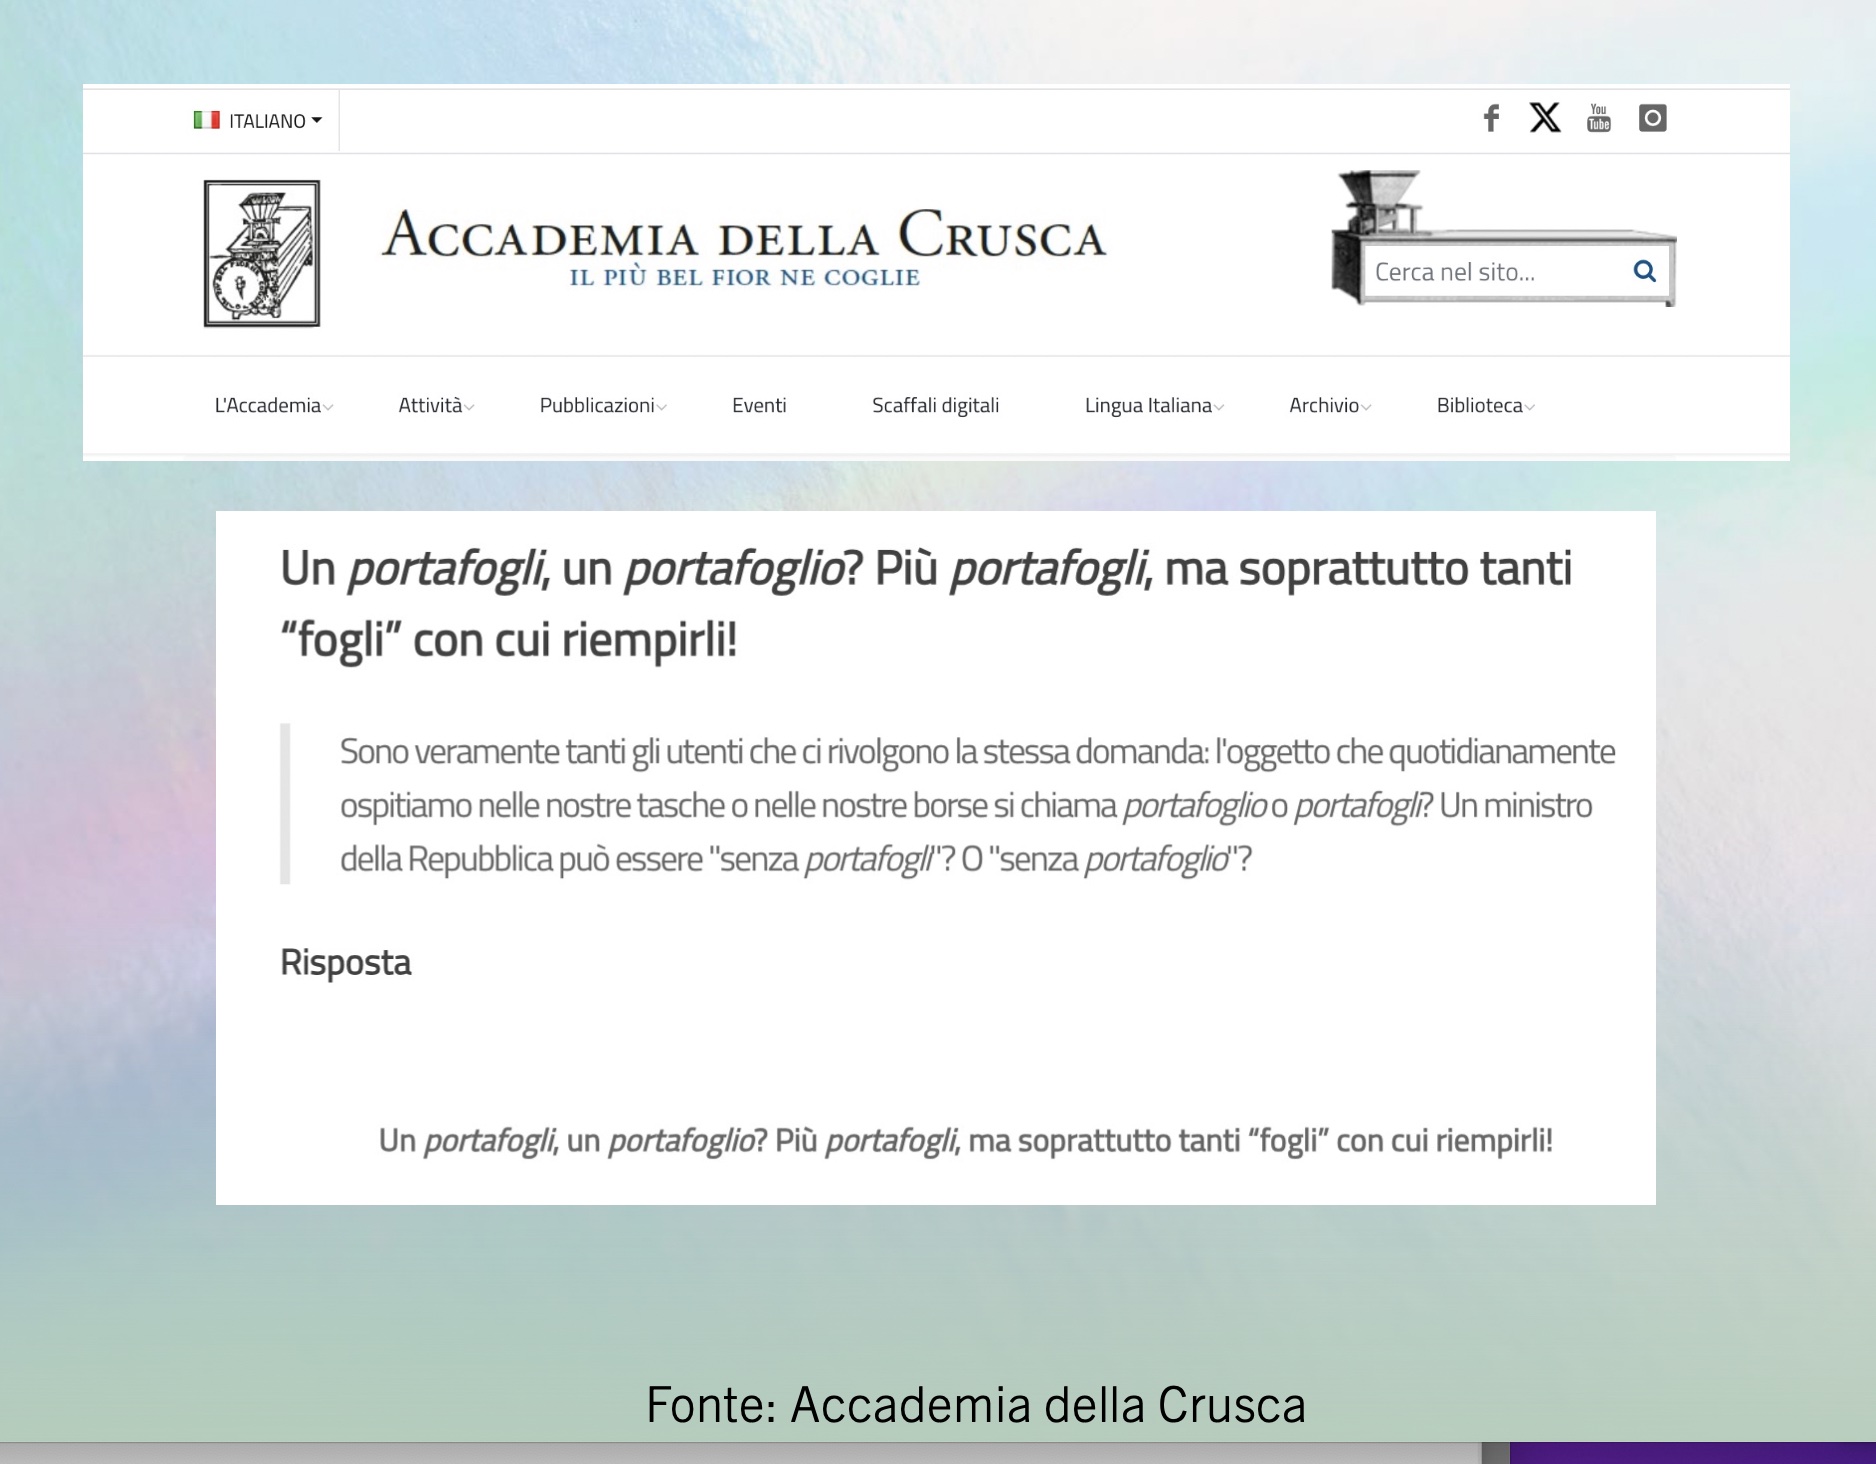The height and width of the screenshot is (1464, 1876).
Task: Expand the L'Accademia menu
Action: (x=273, y=405)
